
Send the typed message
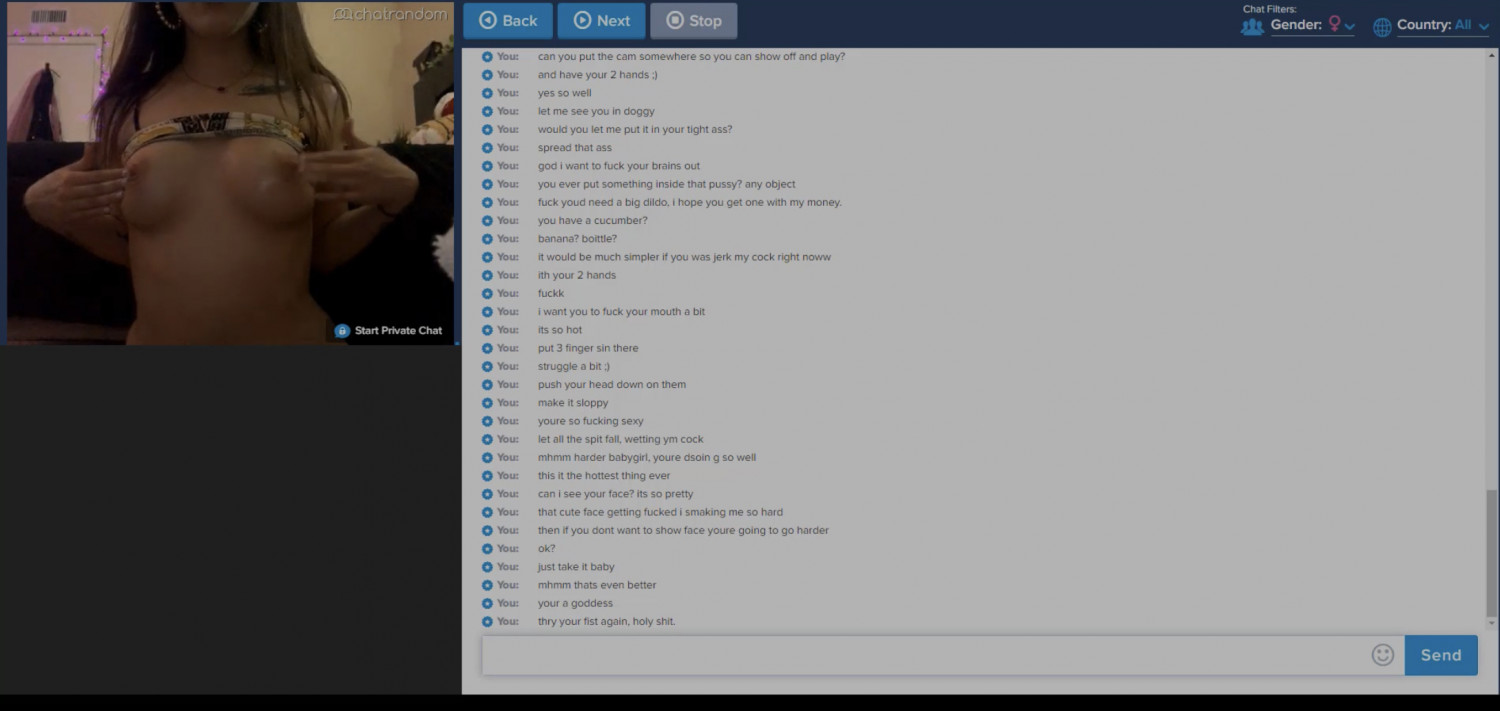click(x=1441, y=655)
